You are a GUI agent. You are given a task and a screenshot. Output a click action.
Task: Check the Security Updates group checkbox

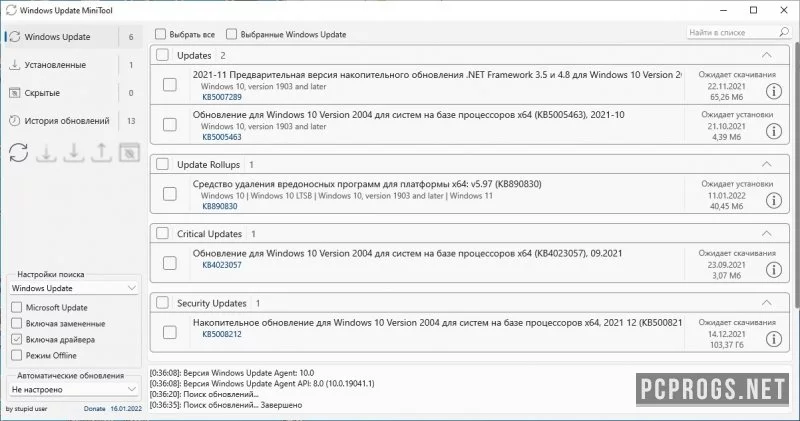pos(162,303)
